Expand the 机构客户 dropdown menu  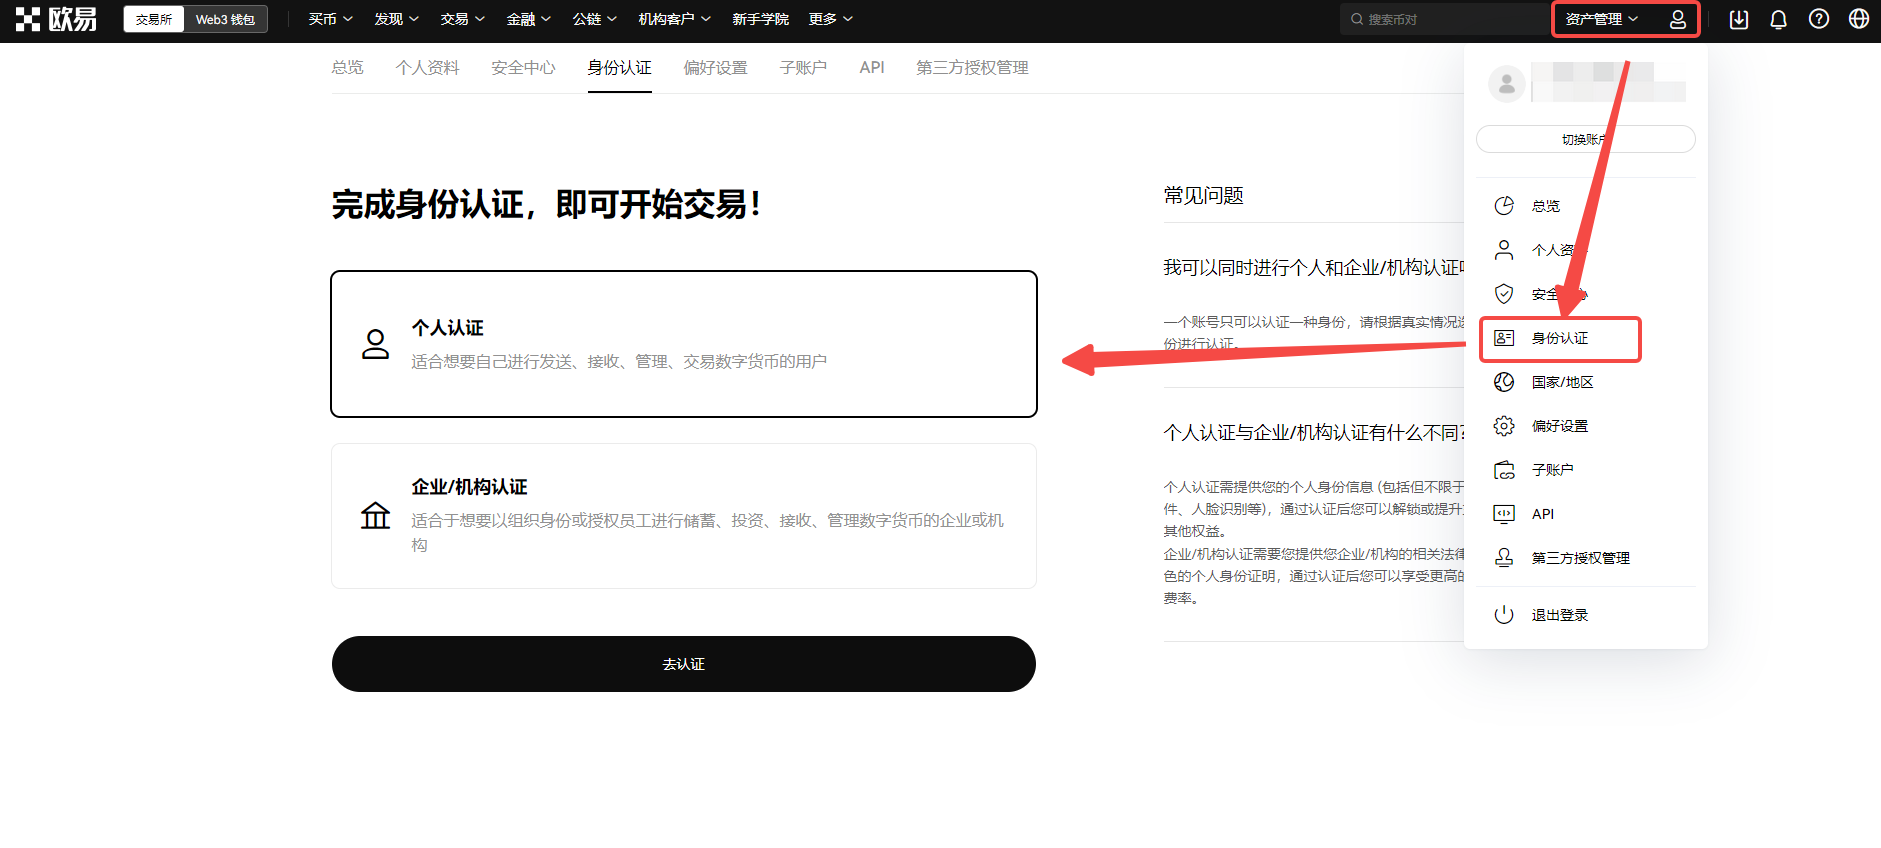[675, 19]
